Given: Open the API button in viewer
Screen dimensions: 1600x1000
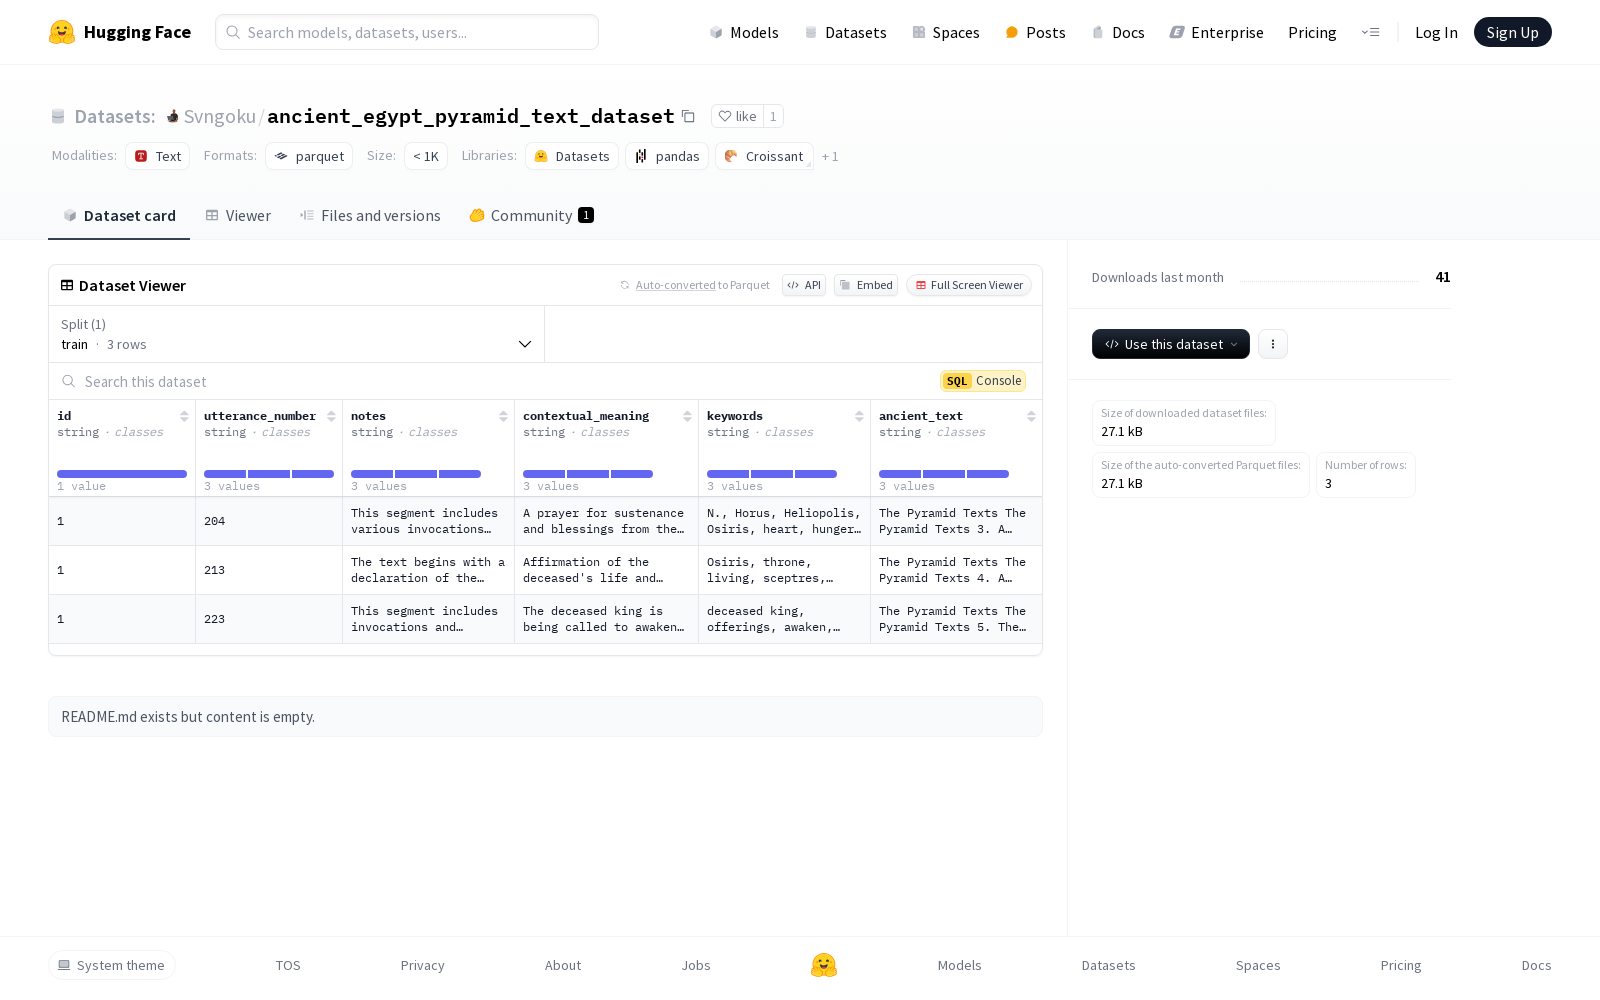Looking at the screenshot, I should click(x=804, y=285).
